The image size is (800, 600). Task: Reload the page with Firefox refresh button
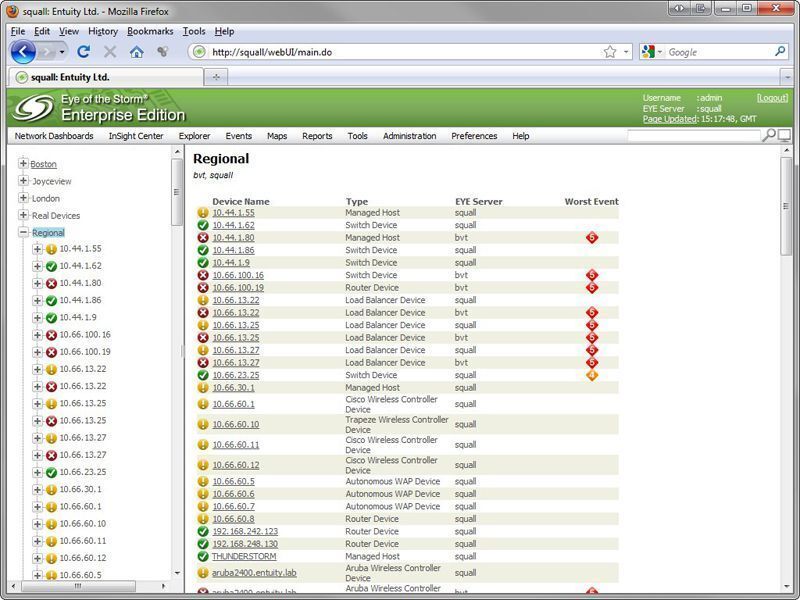pyautogui.click(x=84, y=52)
